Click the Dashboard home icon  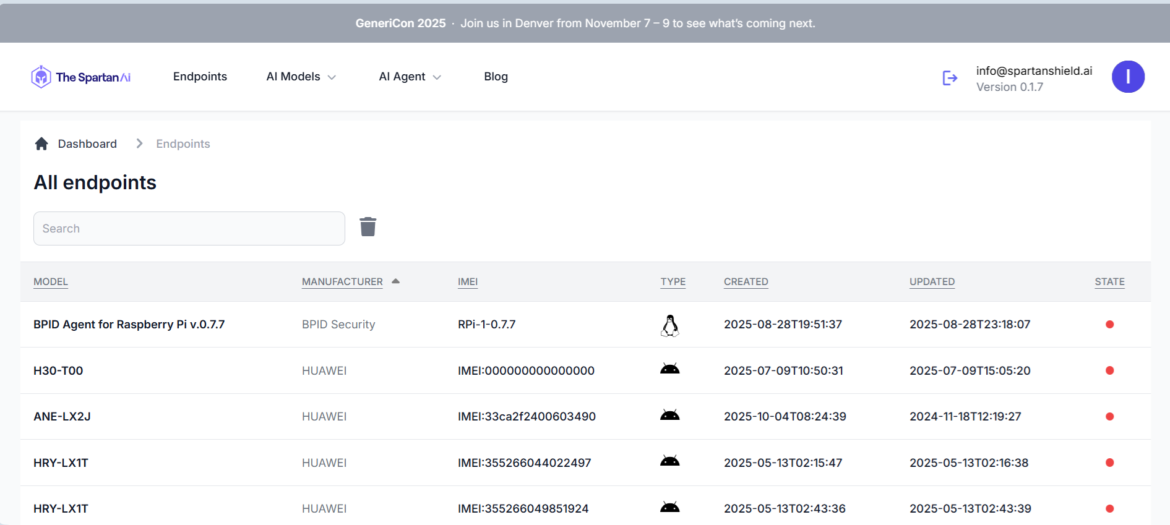[x=41, y=144]
